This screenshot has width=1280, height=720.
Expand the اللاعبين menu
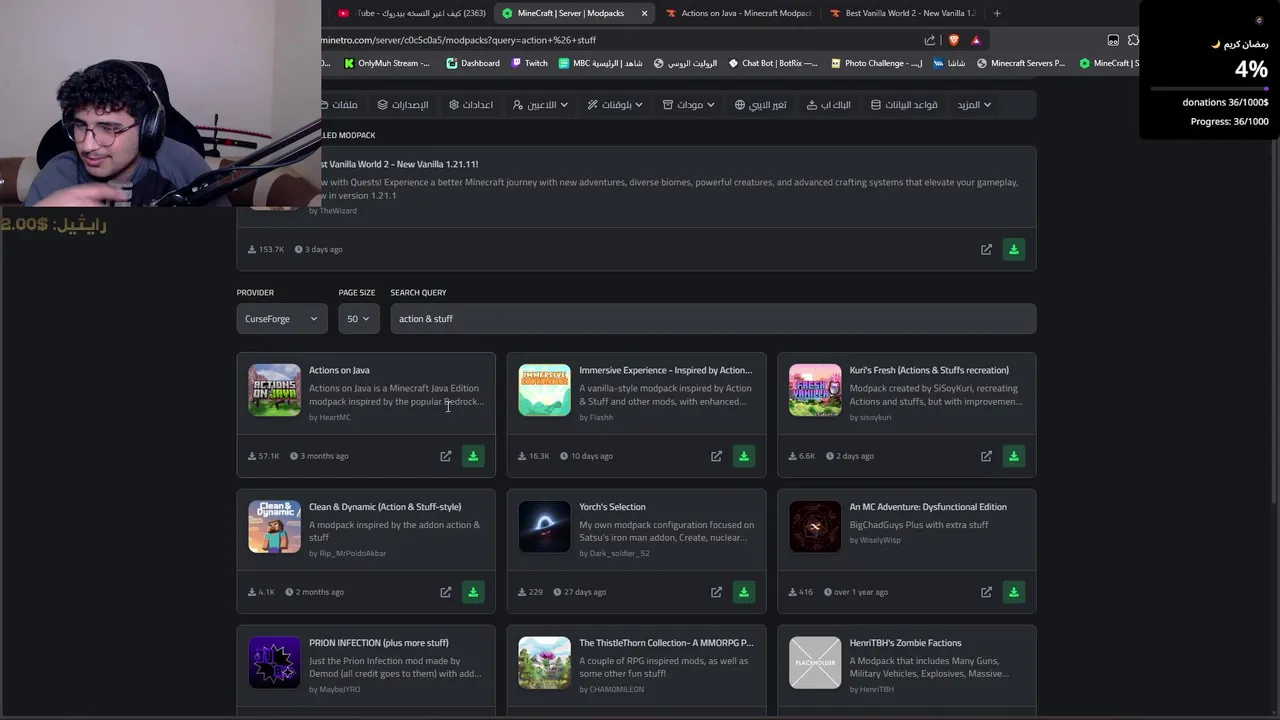[540, 105]
